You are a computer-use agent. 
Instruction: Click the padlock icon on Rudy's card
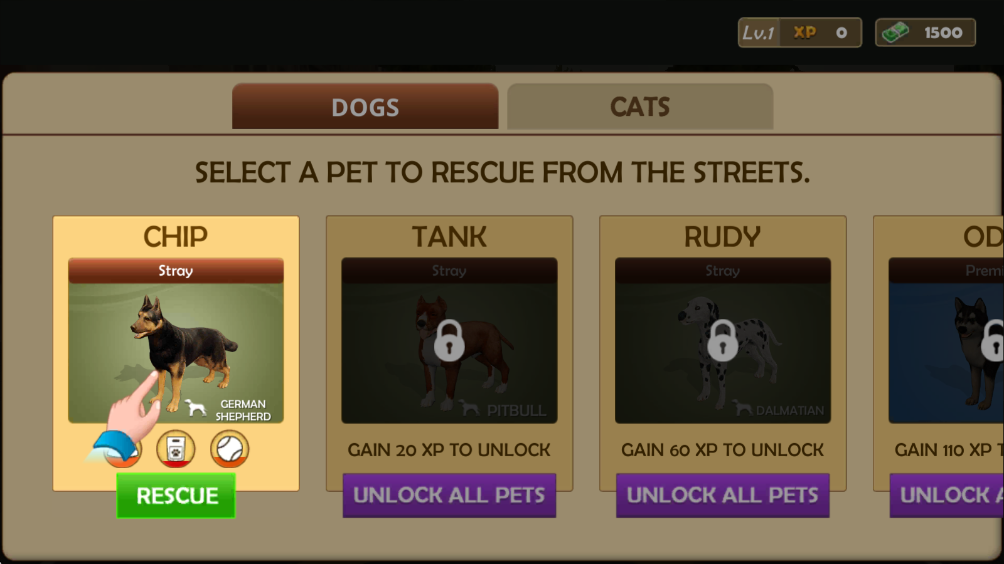click(722, 340)
